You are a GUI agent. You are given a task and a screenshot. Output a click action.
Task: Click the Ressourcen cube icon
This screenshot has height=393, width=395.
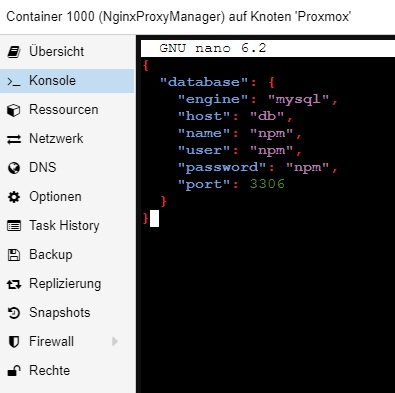coord(14,110)
